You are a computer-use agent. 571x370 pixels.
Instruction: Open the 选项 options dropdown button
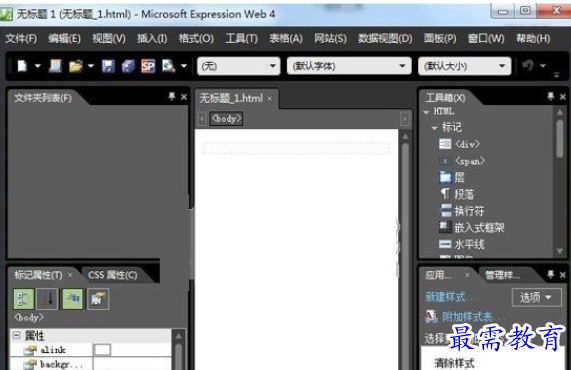tap(536, 298)
